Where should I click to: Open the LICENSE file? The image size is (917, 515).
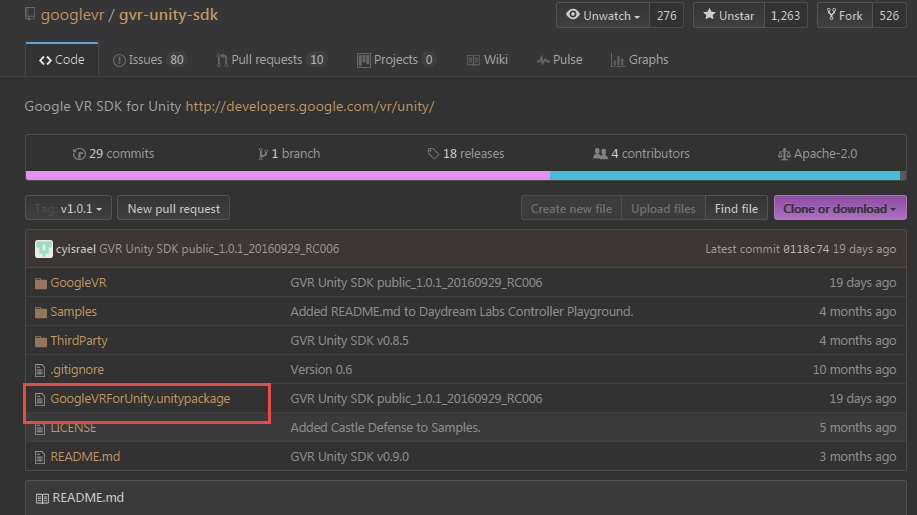coord(74,428)
